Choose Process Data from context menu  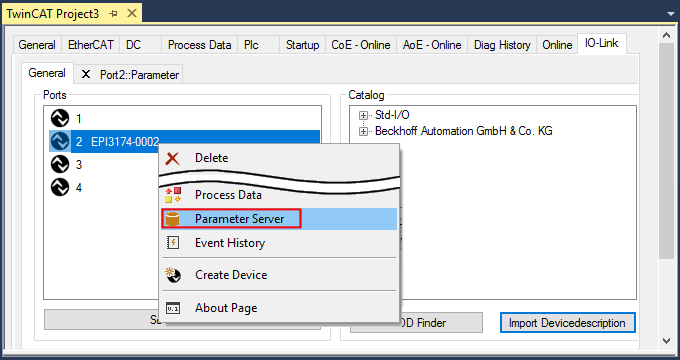[x=279, y=195]
